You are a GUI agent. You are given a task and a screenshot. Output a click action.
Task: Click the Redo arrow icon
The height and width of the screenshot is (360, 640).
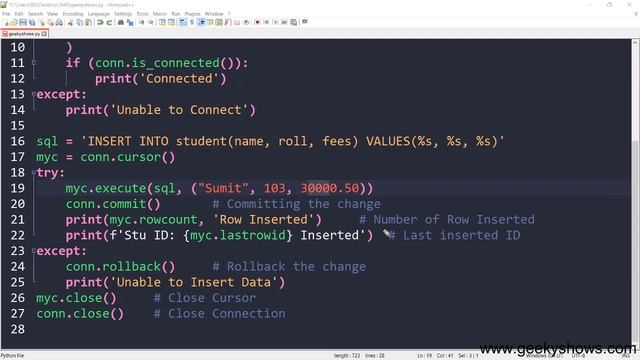coord(109,22)
